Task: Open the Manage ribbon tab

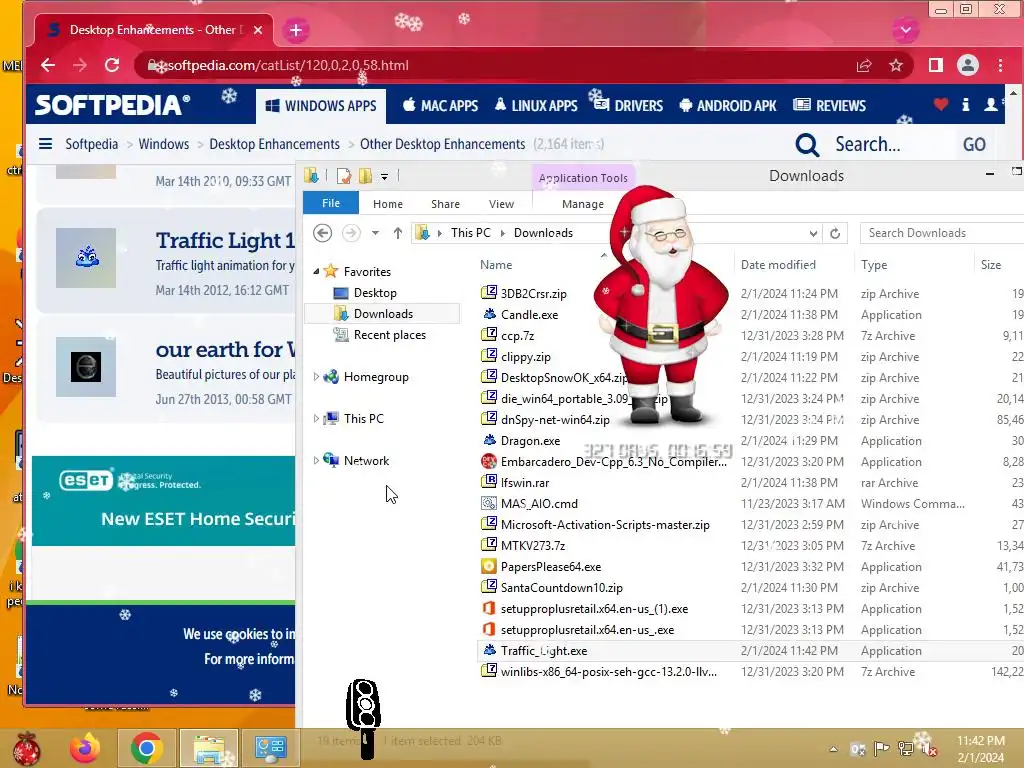Action: 583,204
